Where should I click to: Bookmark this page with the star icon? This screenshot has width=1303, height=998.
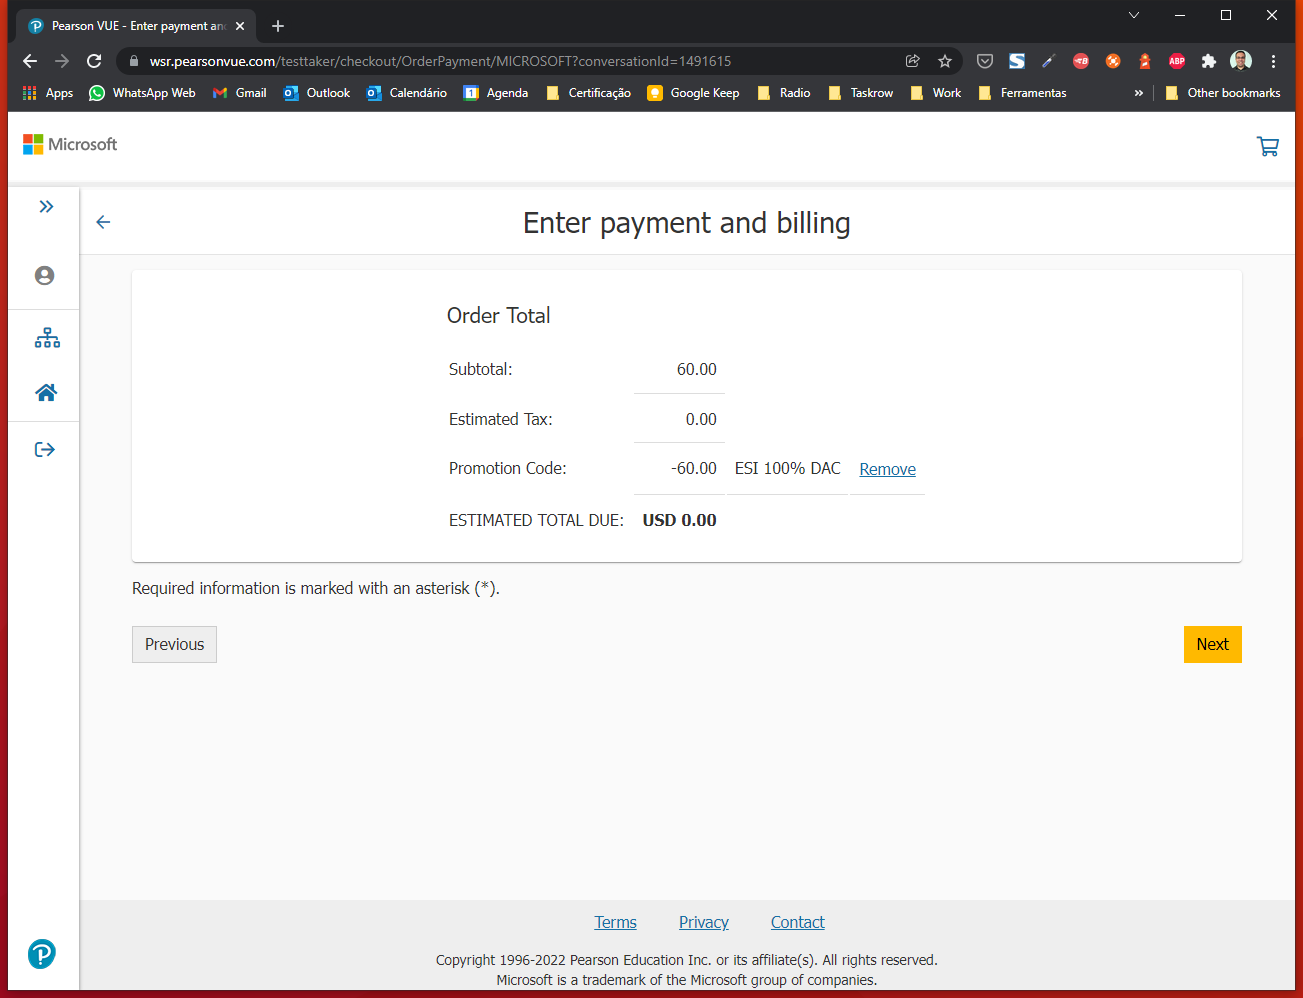944,61
